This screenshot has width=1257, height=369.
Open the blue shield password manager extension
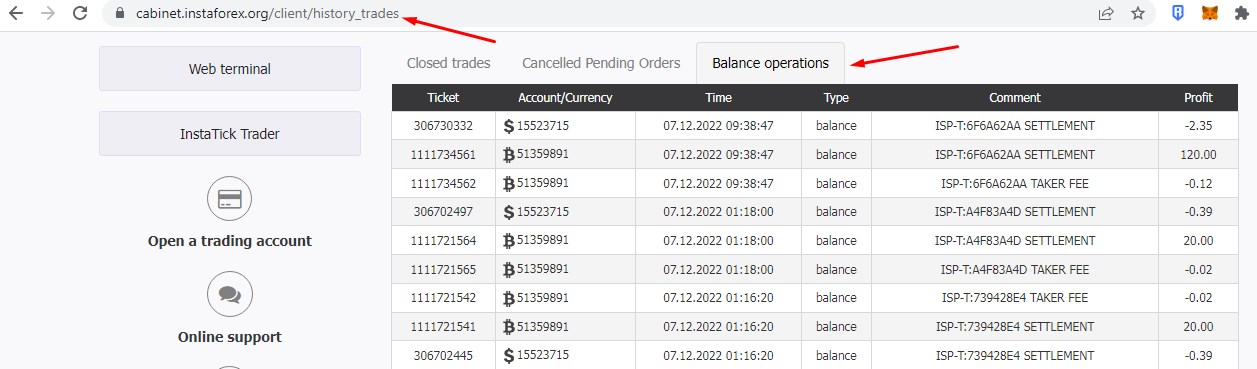(1179, 14)
